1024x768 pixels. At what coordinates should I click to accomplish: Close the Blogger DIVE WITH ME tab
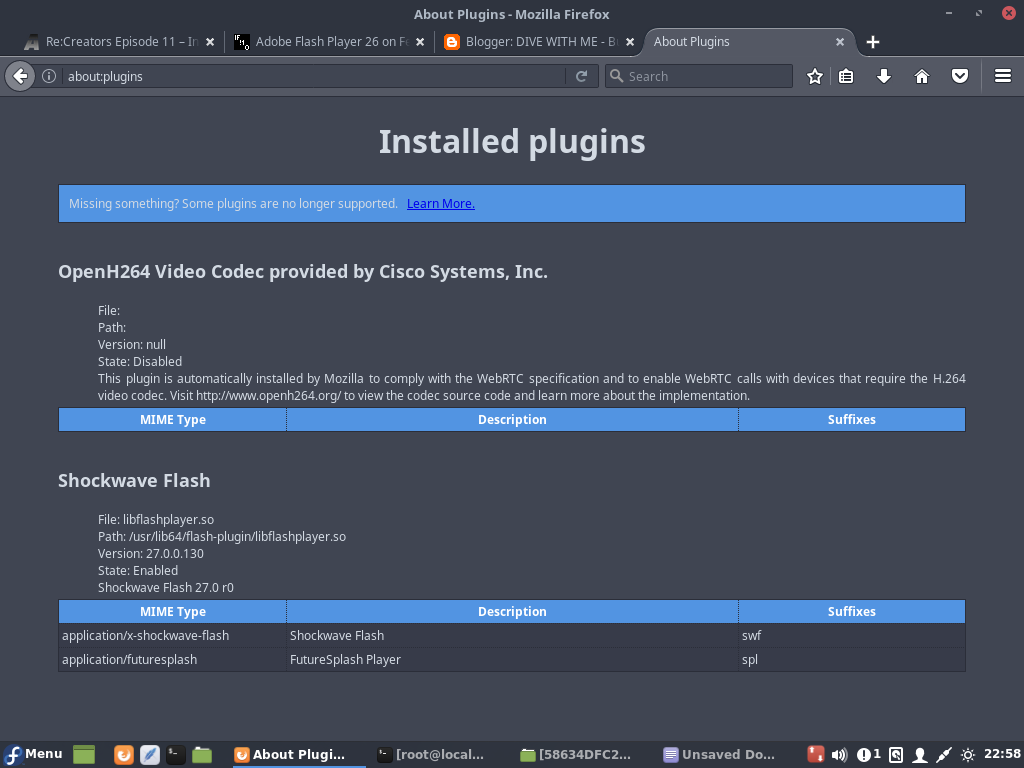(x=630, y=42)
